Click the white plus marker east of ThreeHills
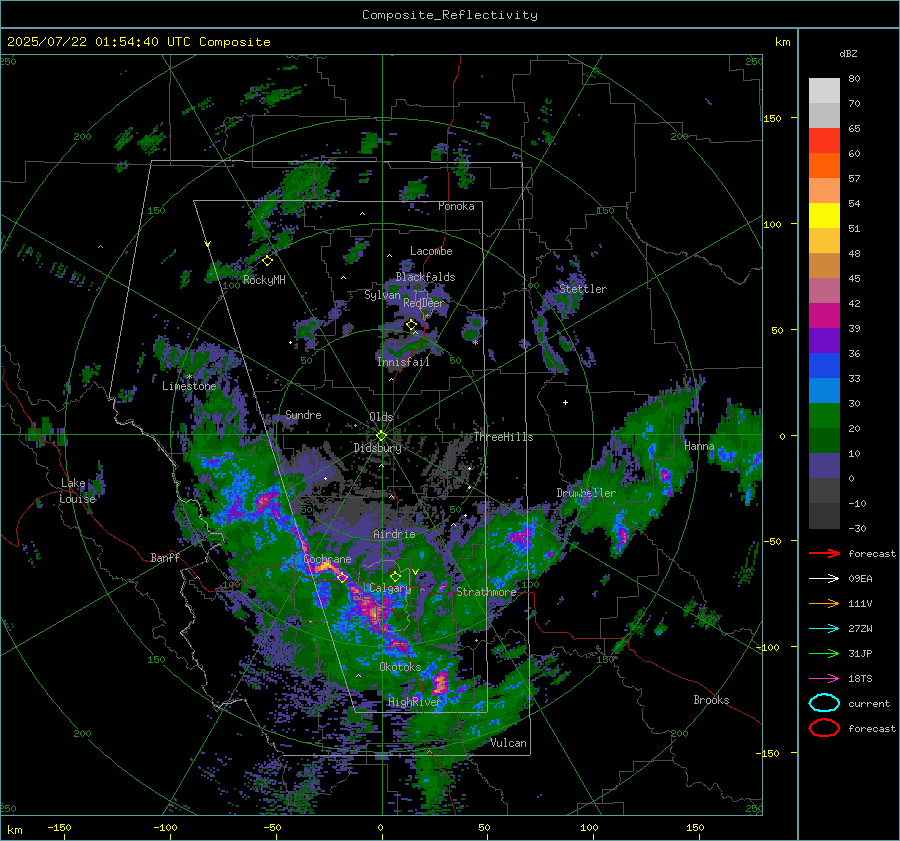Screen dimensions: 900x841 tap(565, 402)
